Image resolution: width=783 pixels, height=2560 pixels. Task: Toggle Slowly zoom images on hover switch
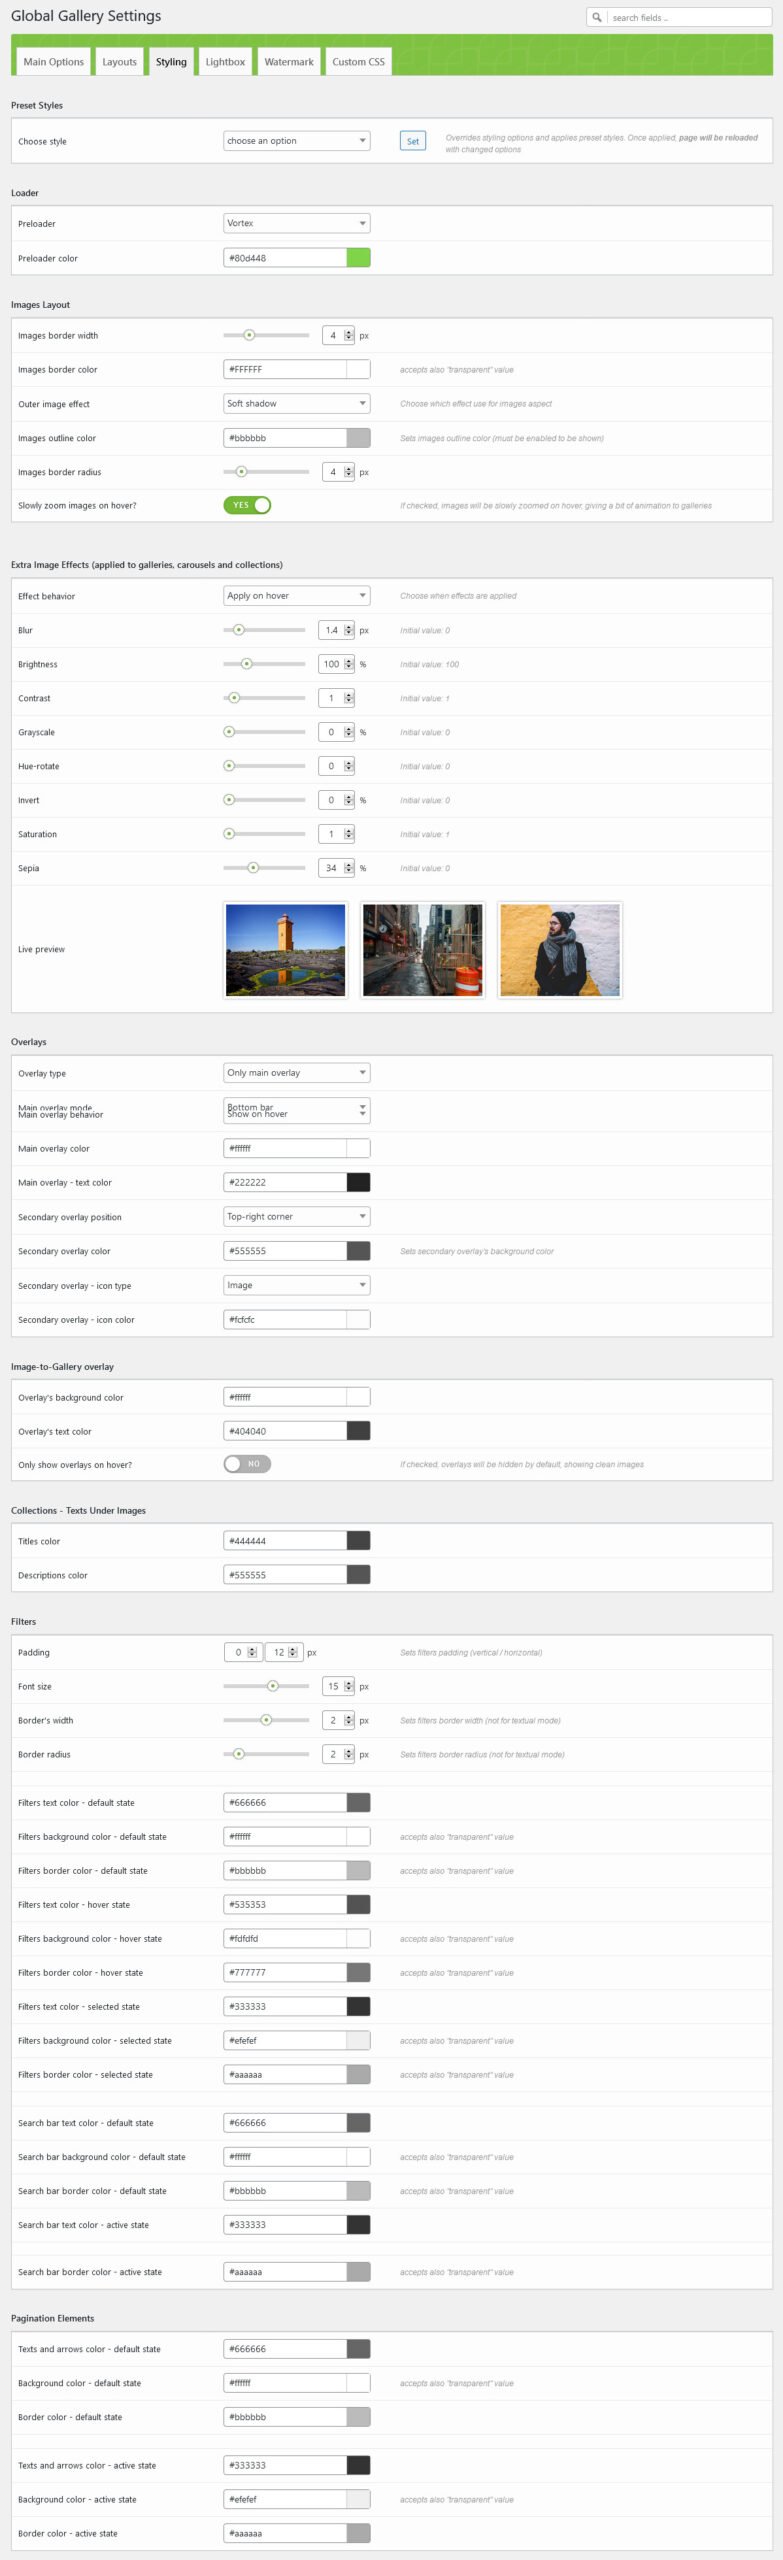click(x=247, y=505)
